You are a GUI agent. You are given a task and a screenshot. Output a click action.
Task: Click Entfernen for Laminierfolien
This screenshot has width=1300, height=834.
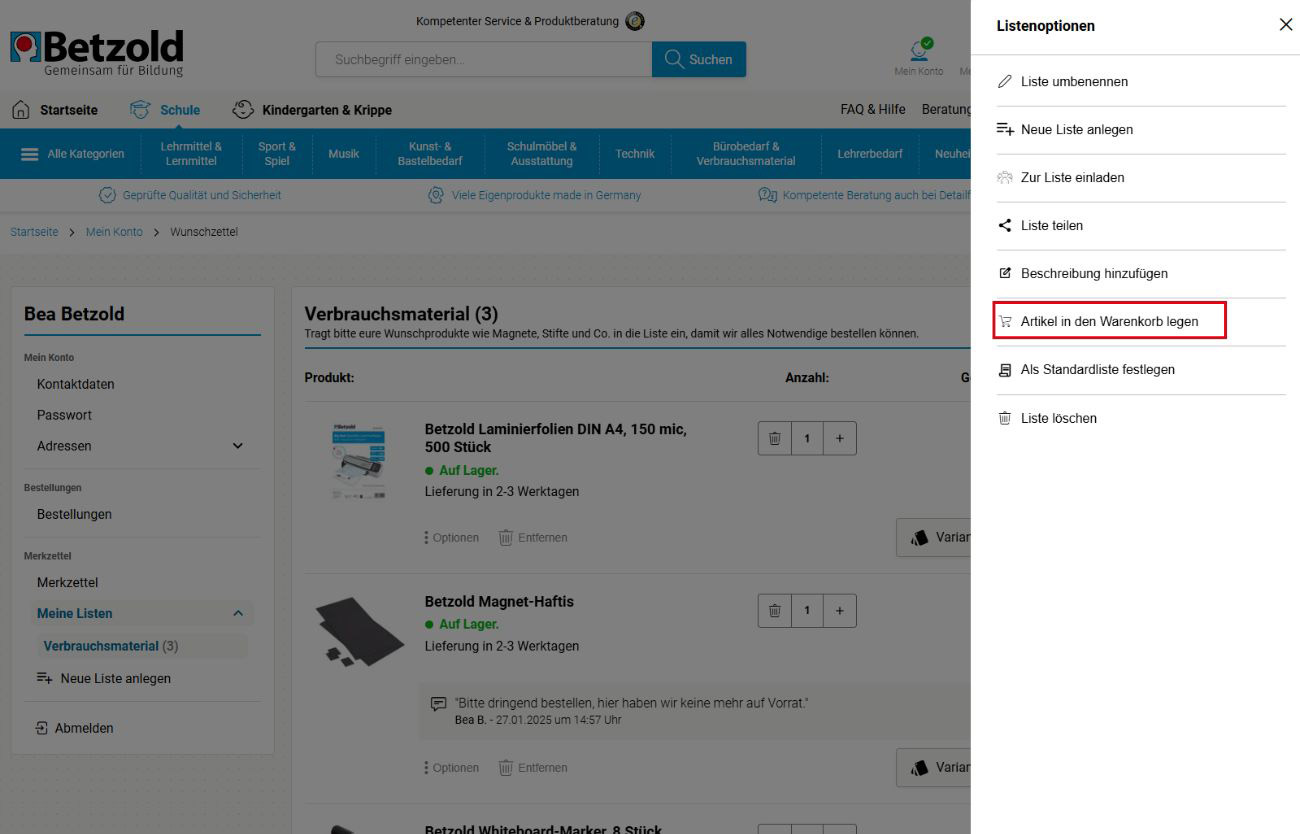pyautogui.click(x=533, y=538)
